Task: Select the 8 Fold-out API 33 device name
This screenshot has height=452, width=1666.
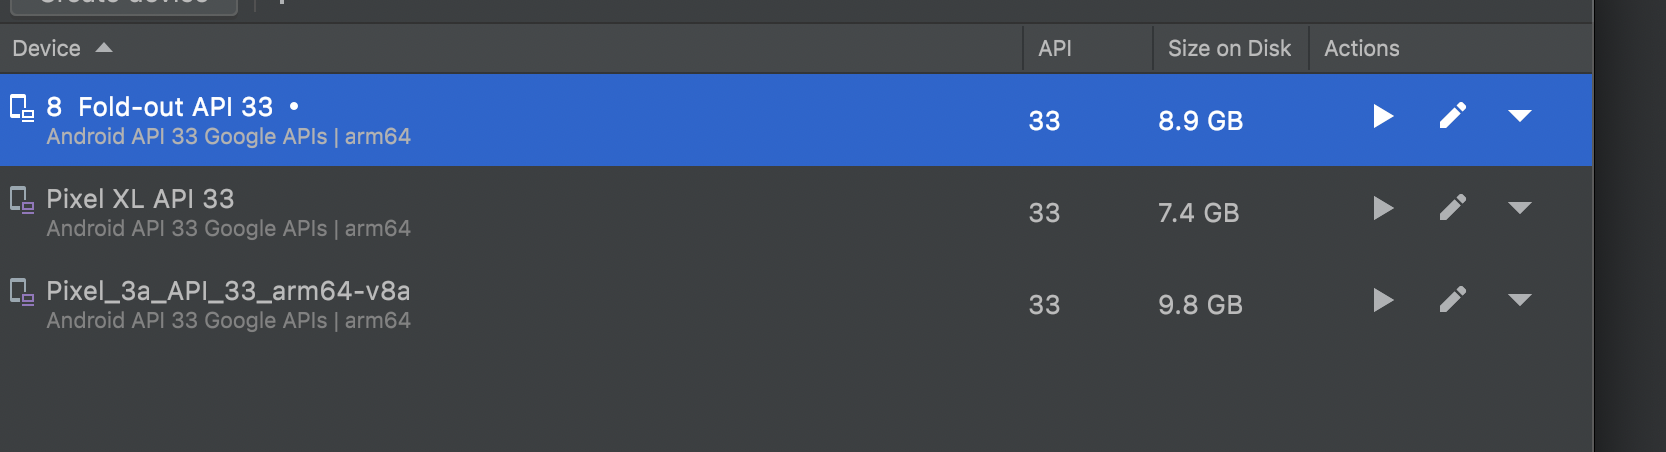Action: pyautogui.click(x=160, y=107)
